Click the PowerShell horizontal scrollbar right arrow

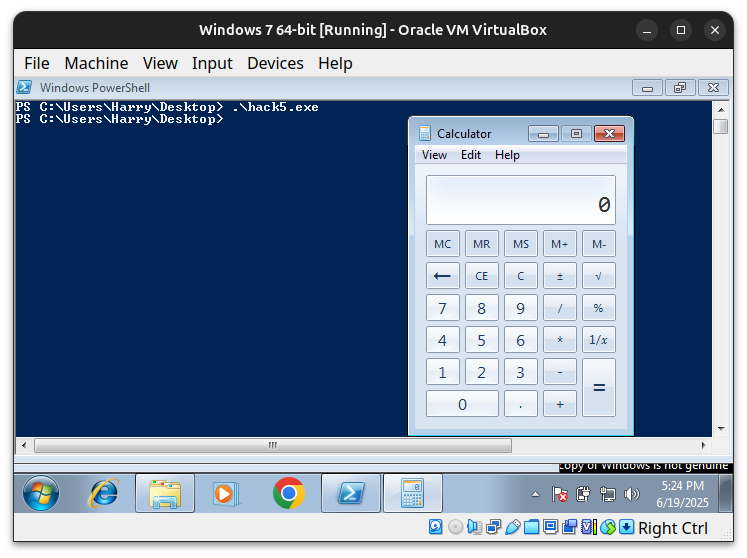coord(704,446)
